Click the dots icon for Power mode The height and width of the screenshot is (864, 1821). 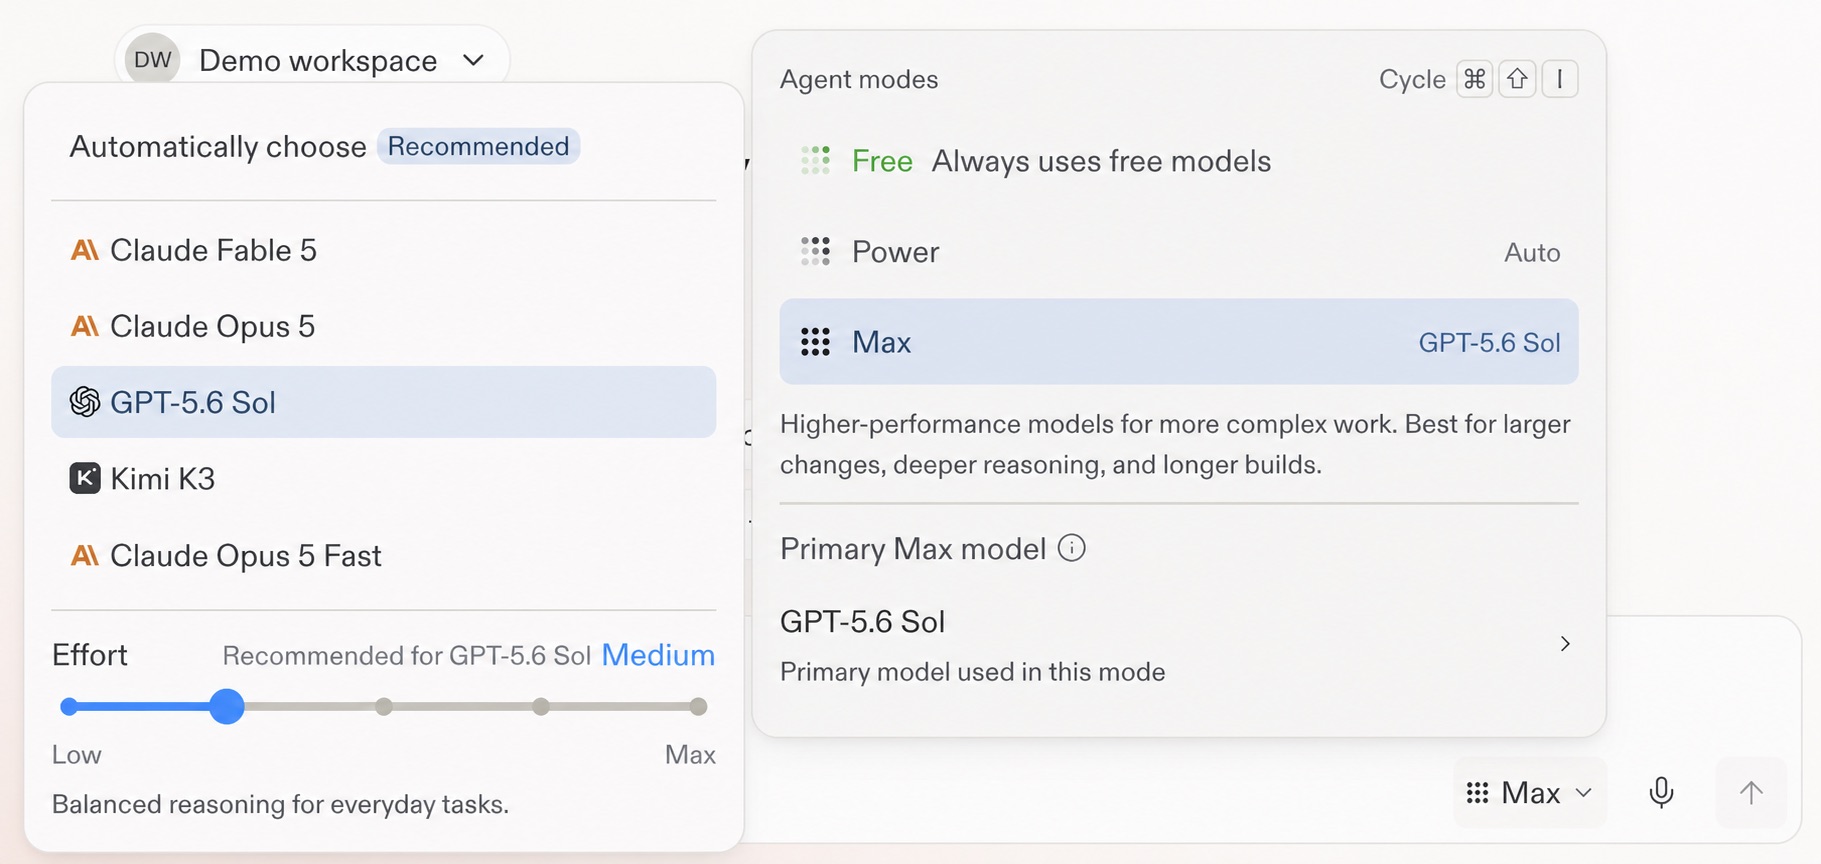816,252
